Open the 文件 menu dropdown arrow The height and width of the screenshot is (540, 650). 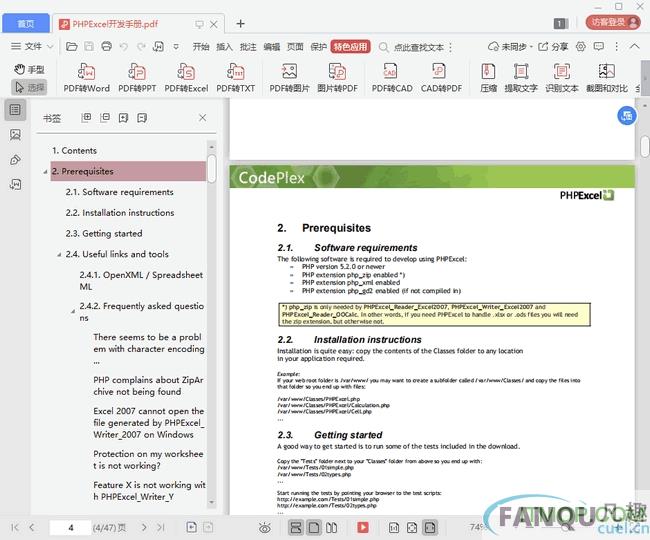[x=50, y=46]
